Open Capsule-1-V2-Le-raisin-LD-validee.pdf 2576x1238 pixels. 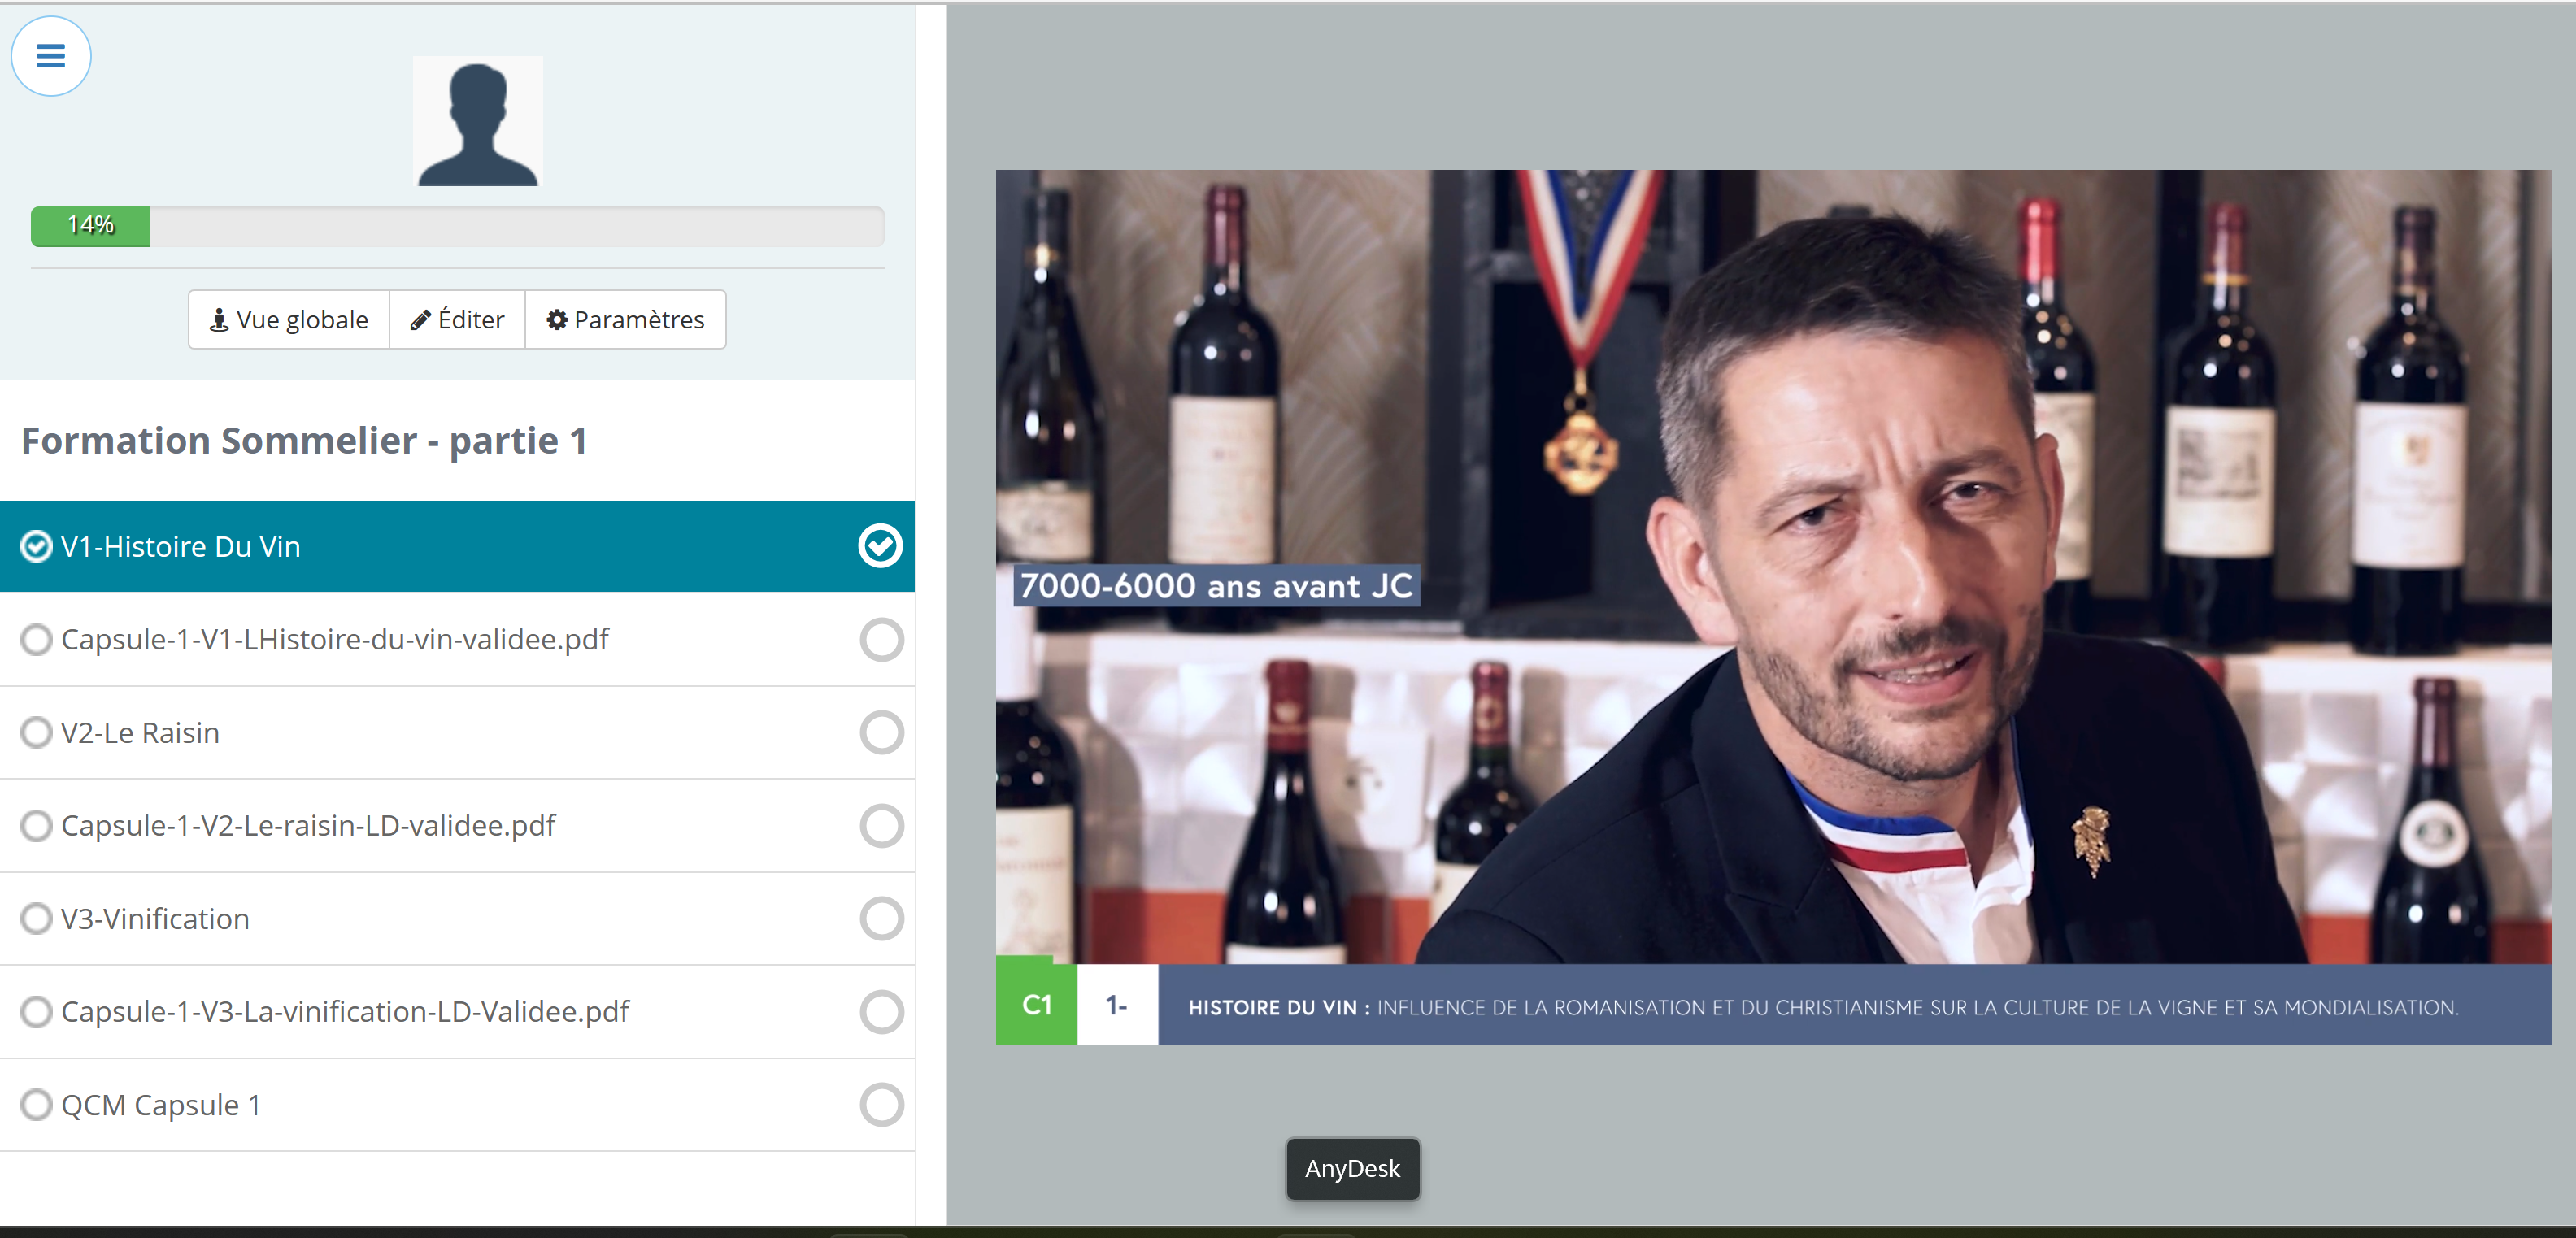click(x=308, y=826)
